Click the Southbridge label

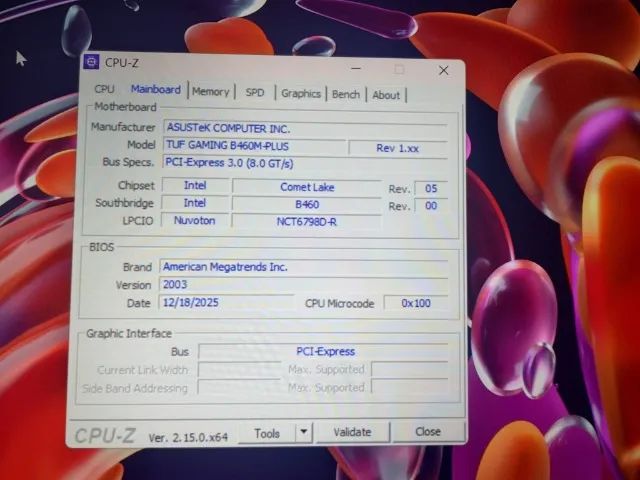coord(124,203)
